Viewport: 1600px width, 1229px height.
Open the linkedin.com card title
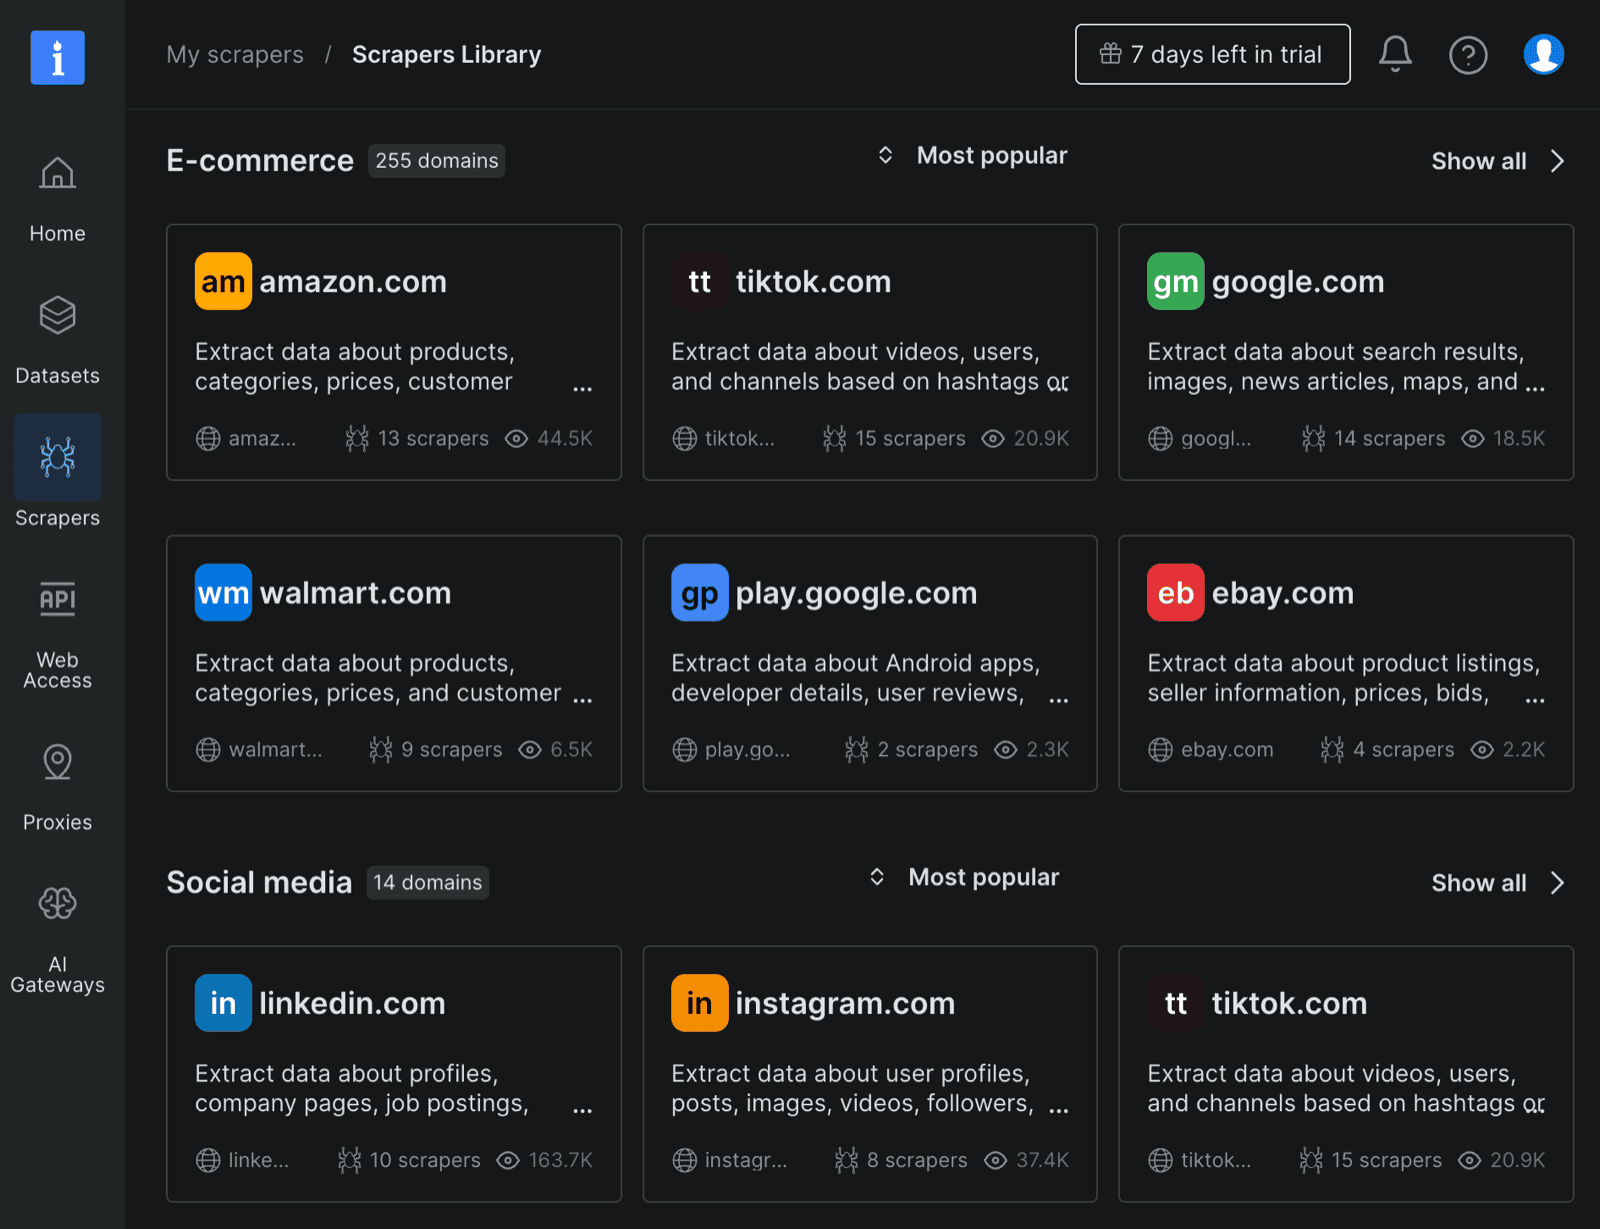pyautogui.click(x=352, y=1003)
